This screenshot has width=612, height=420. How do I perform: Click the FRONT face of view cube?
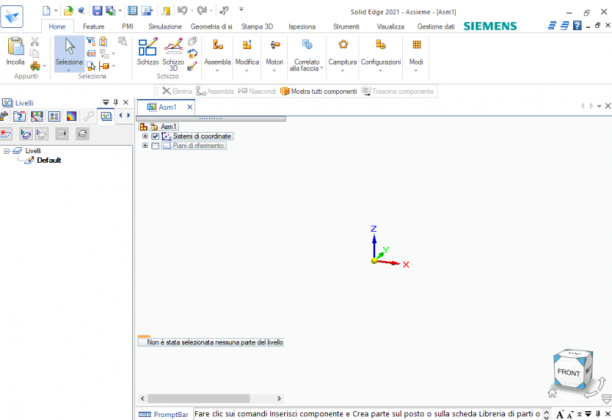click(x=568, y=372)
